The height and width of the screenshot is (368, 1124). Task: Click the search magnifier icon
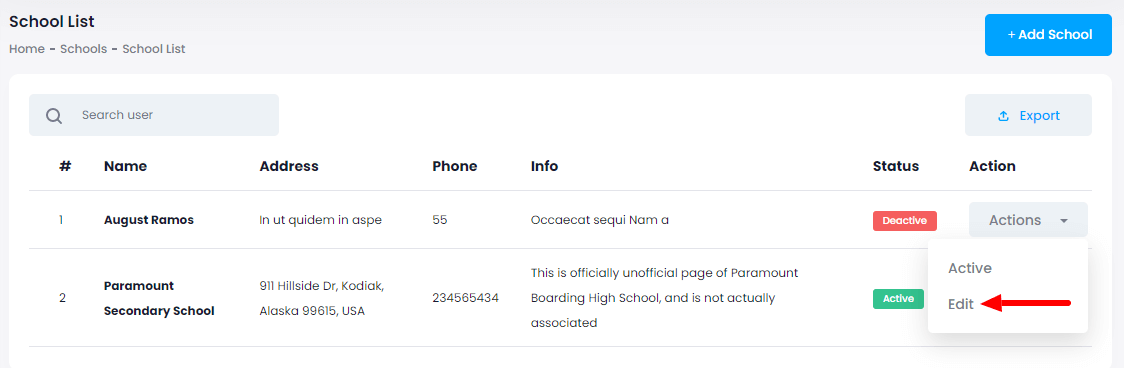[x=54, y=115]
